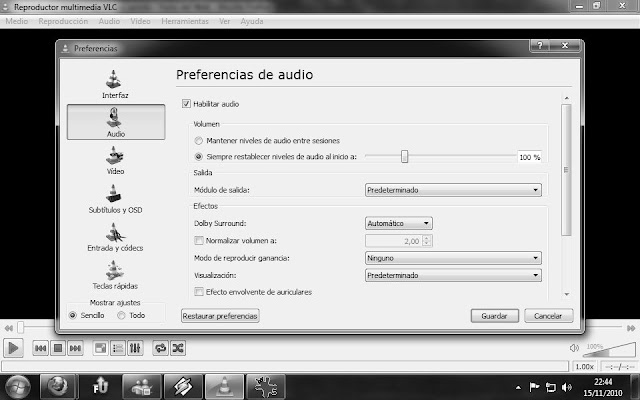Image resolution: width=640 pixels, height=400 pixels.
Task: Open the Ayuda menu
Action: click(x=252, y=21)
